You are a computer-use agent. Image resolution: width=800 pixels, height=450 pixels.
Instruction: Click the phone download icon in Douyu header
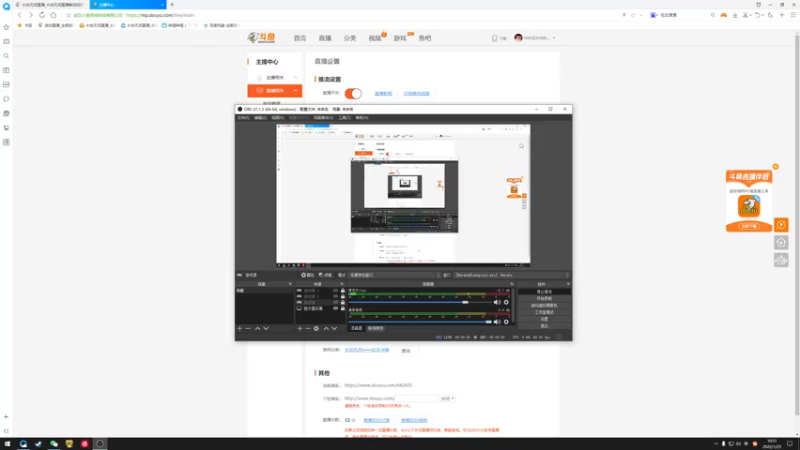(494, 38)
